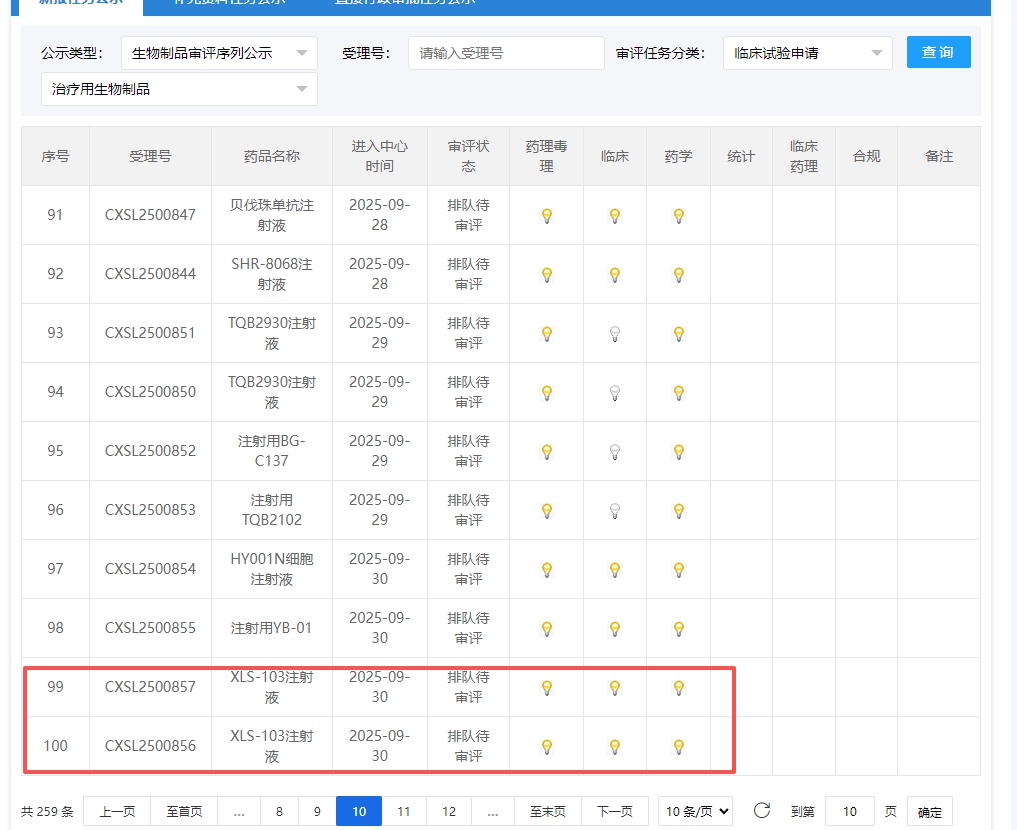Click the 药理毒理 bulb for 注射用YB-01

coord(547,628)
